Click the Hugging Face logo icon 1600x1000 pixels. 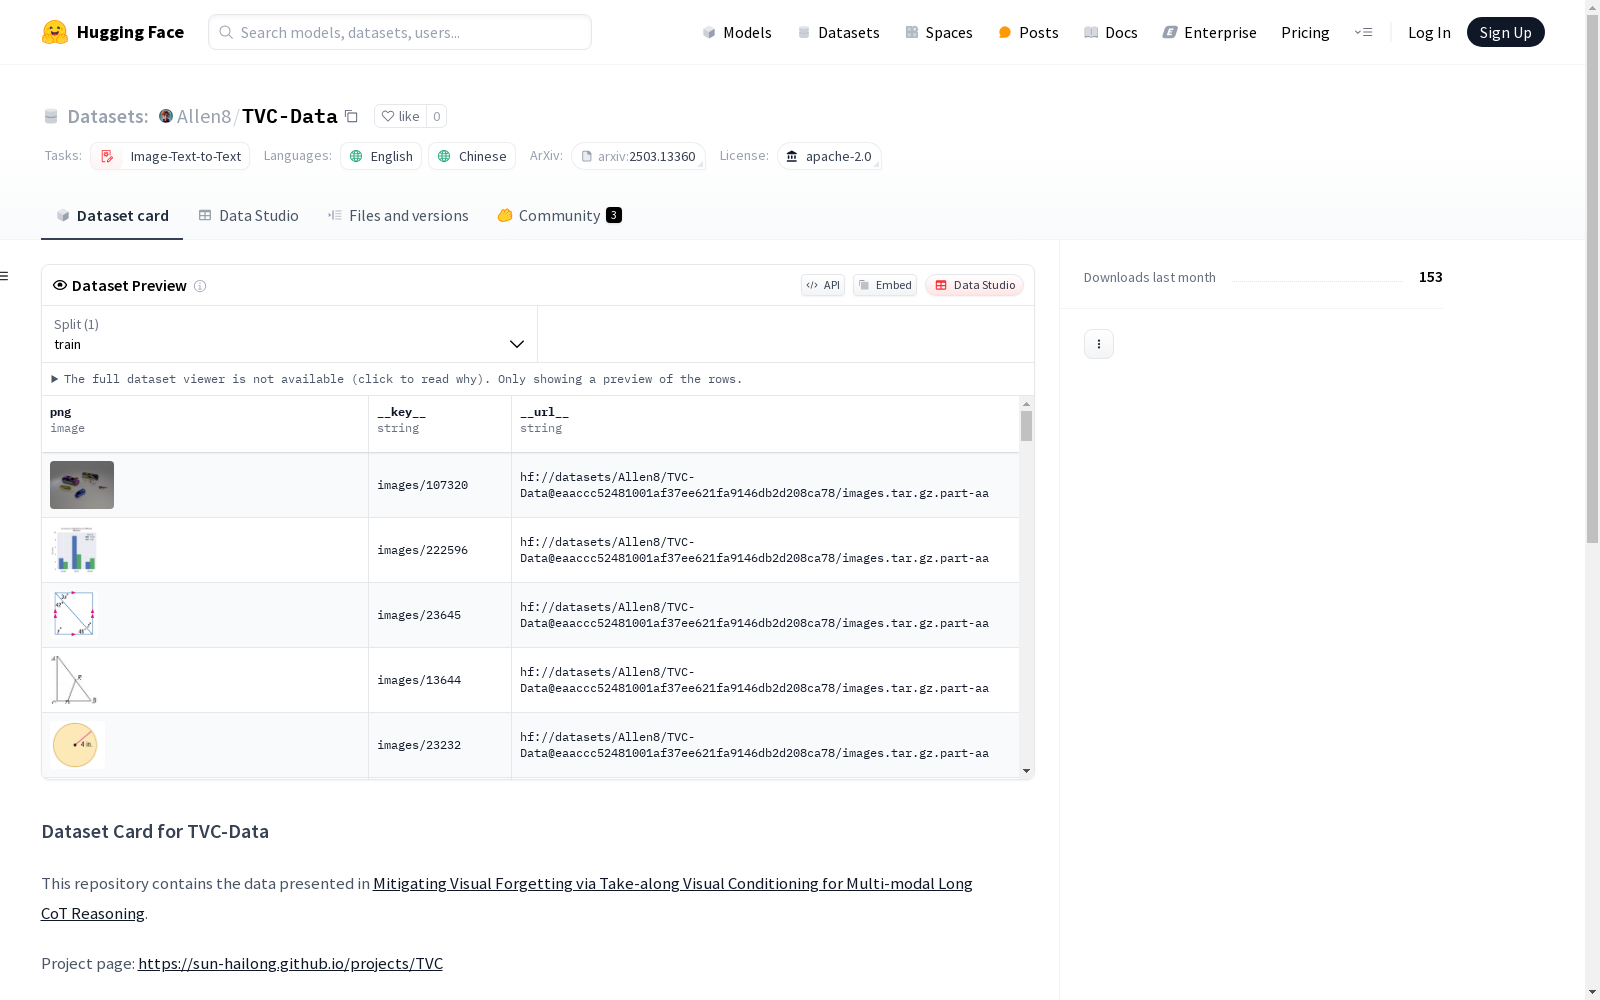(55, 32)
